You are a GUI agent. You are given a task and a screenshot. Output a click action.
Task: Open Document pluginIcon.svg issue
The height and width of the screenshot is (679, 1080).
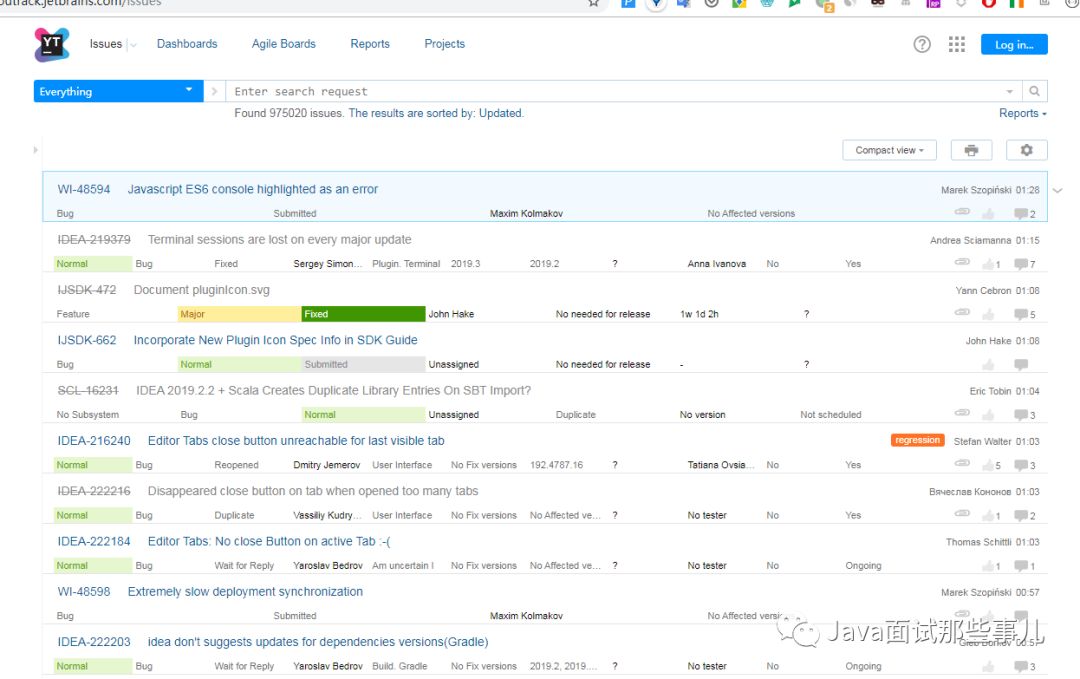click(x=202, y=290)
